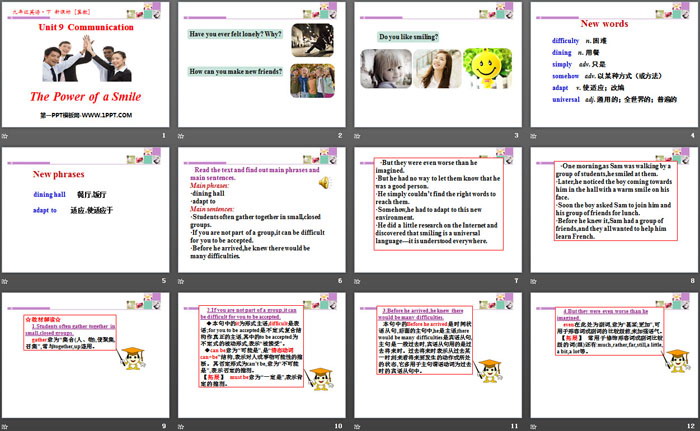
Task: Select slide 11 explaining 'Before he arrived'
Action: pyautogui.click(x=438, y=357)
